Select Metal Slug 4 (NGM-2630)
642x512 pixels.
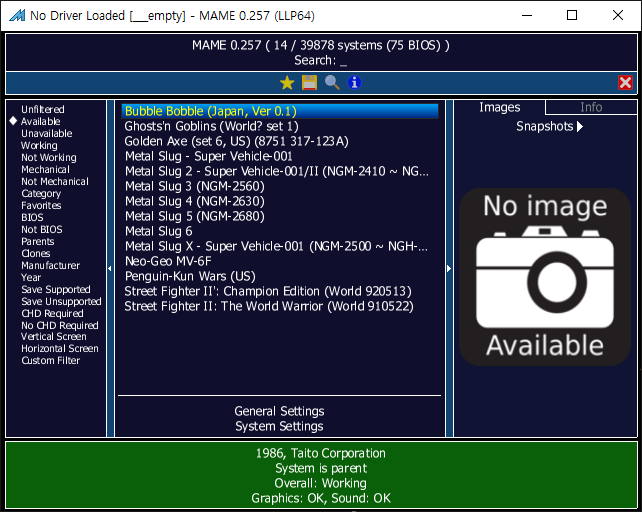pos(280,201)
